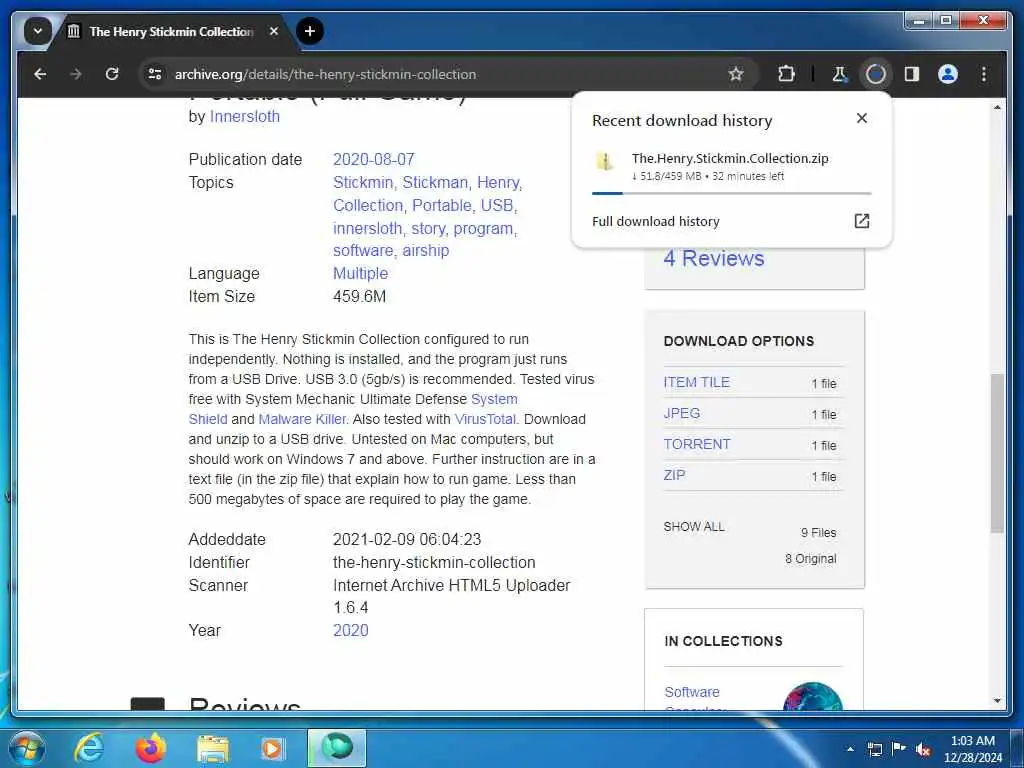Open the story topic link
1024x768 pixels.
(x=428, y=229)
